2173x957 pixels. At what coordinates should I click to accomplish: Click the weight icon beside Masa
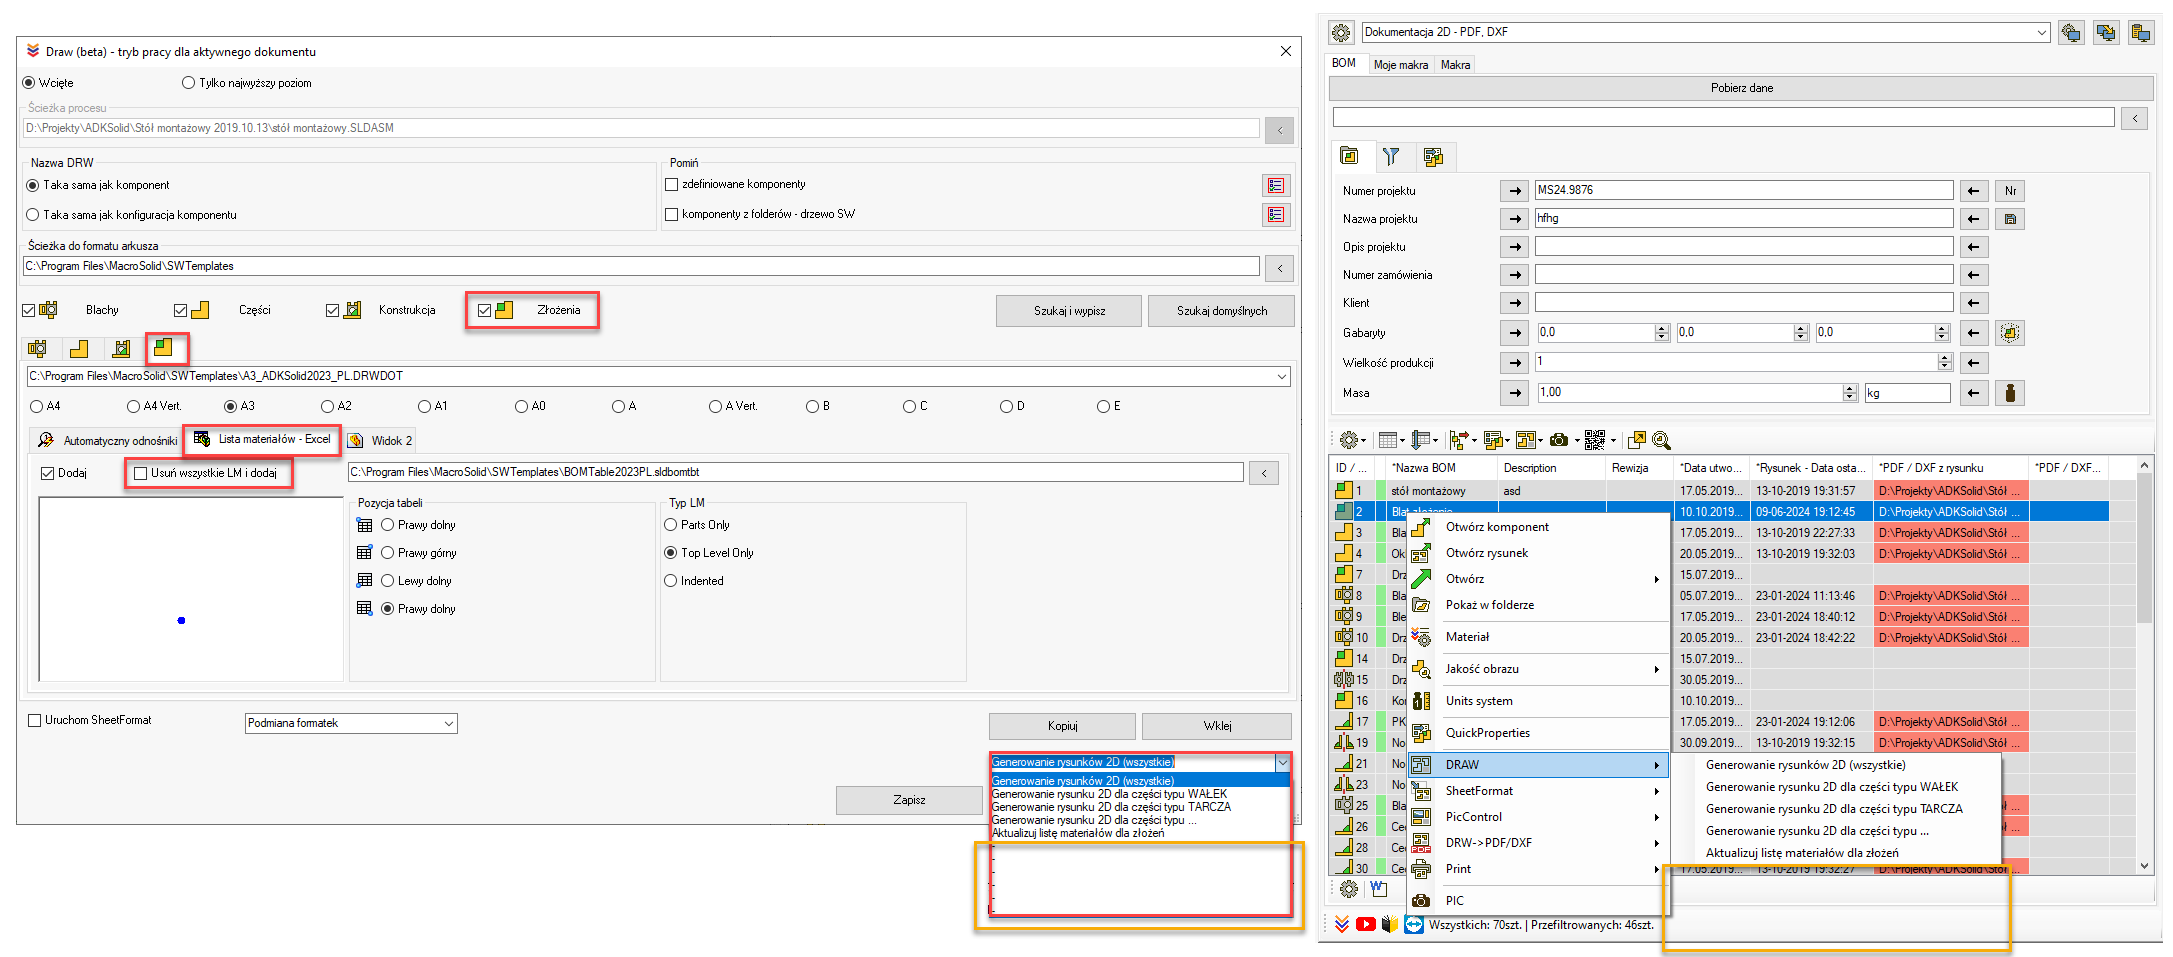2009,393
